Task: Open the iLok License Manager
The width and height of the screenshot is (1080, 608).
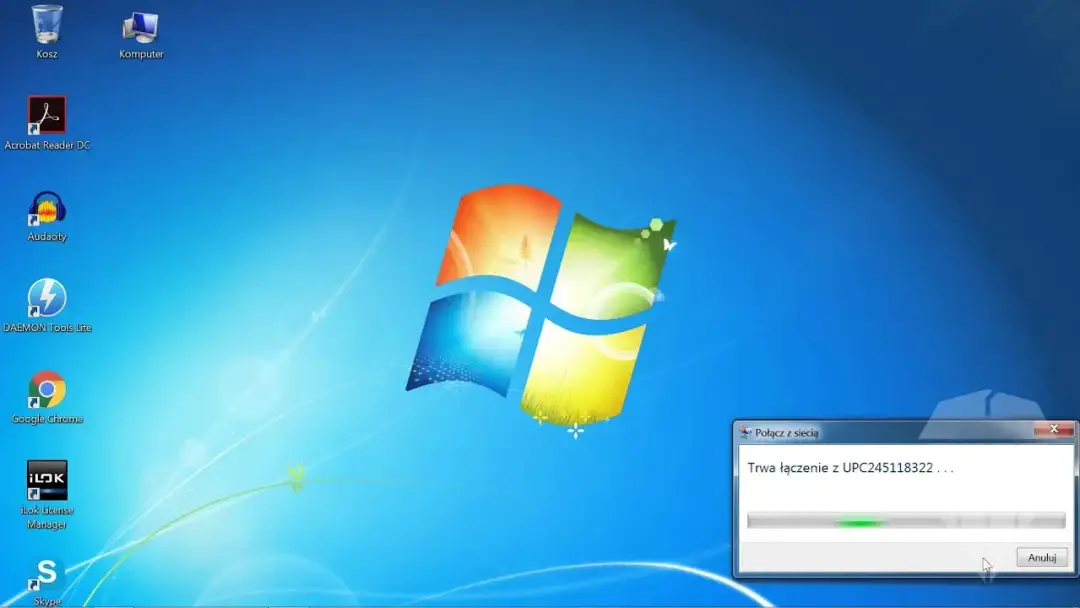Action: tap(46, 478)
